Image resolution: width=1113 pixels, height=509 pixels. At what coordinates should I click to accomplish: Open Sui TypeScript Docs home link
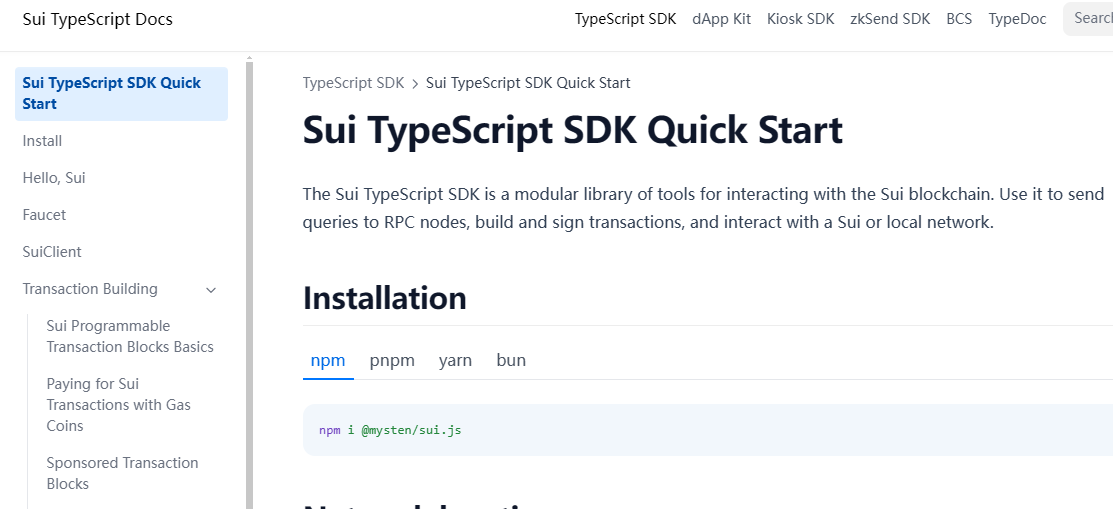[97, 19]
